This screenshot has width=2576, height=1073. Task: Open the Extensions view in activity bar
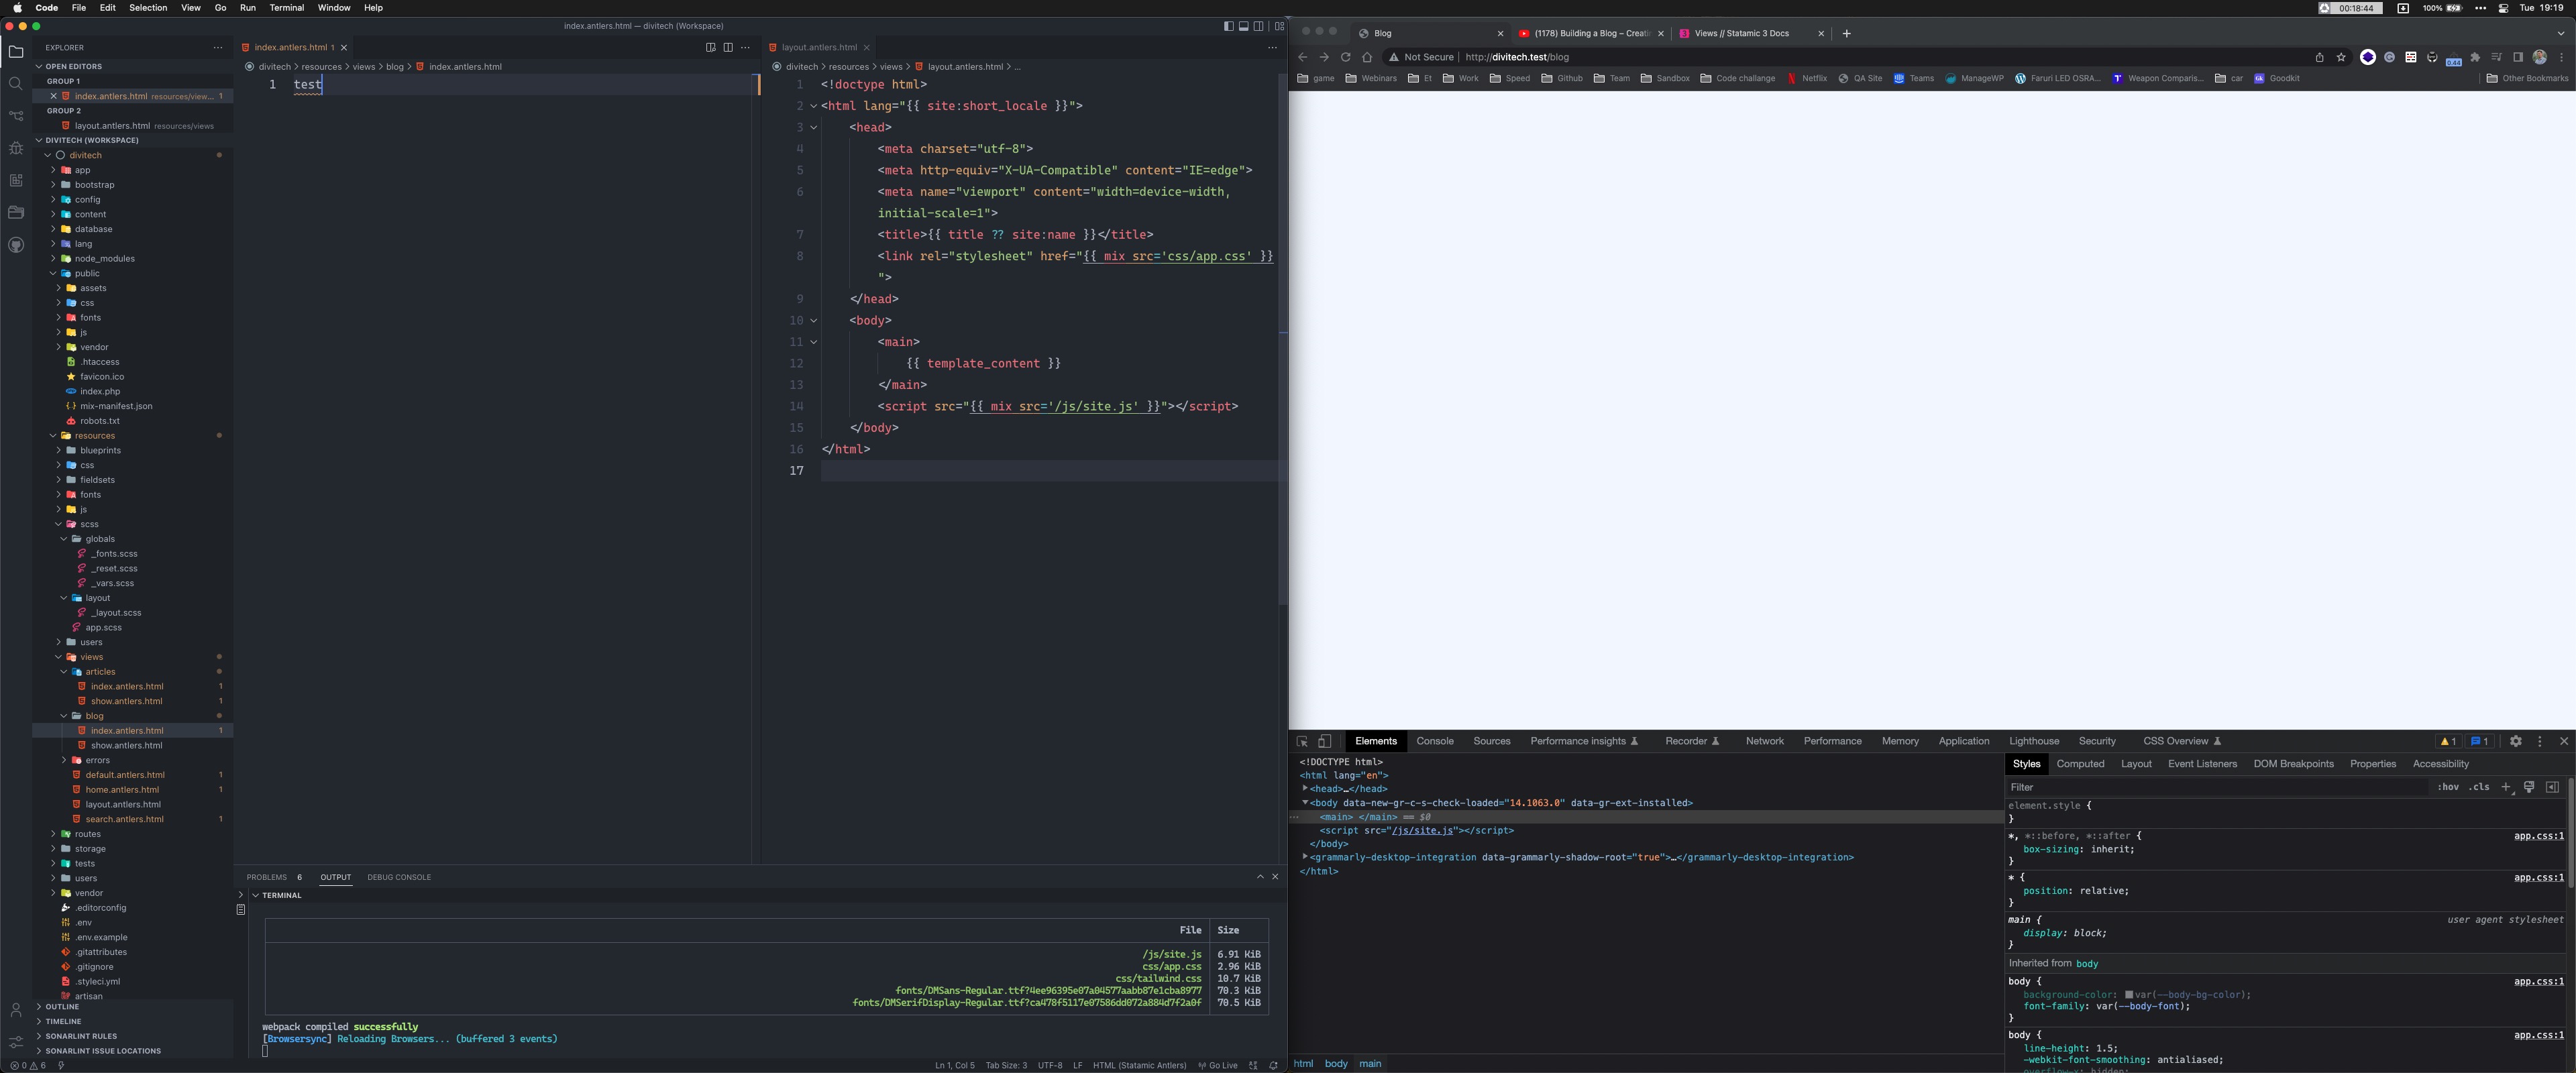tap(16, 180)
